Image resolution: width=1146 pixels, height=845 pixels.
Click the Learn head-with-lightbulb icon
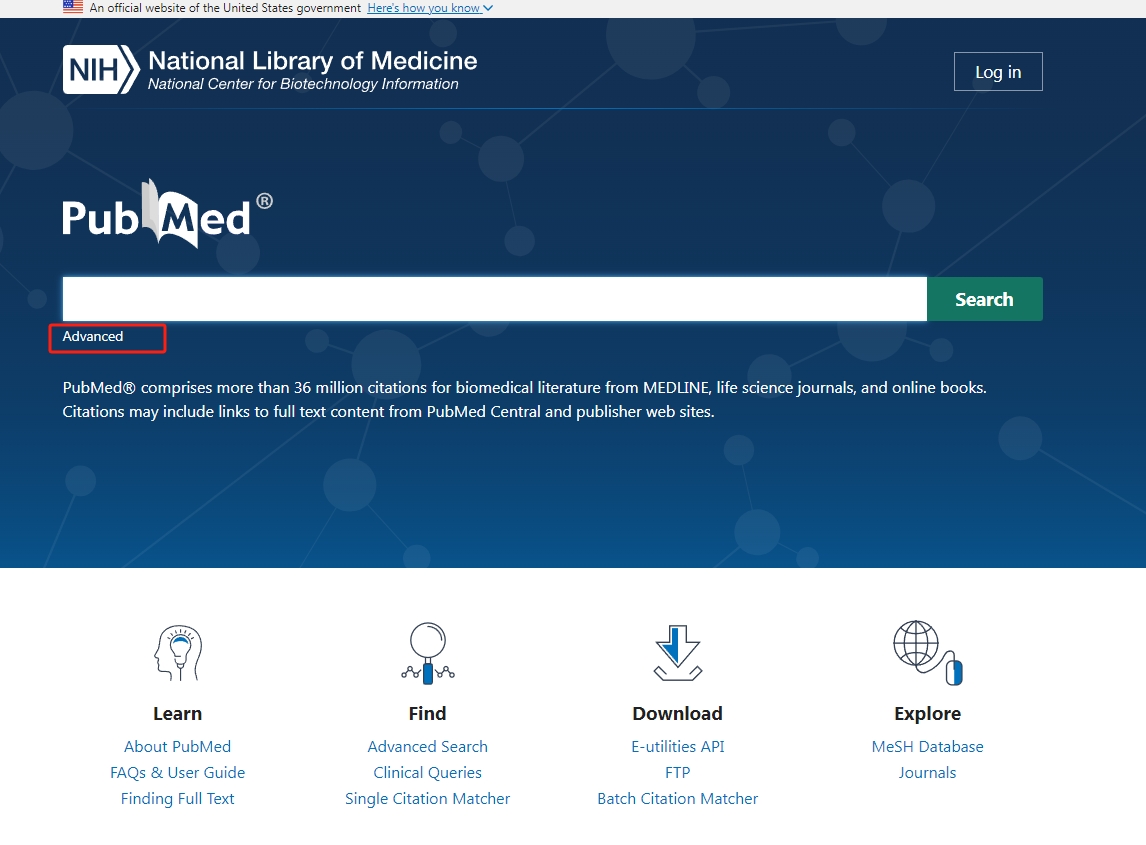click(x=178, y=653)
